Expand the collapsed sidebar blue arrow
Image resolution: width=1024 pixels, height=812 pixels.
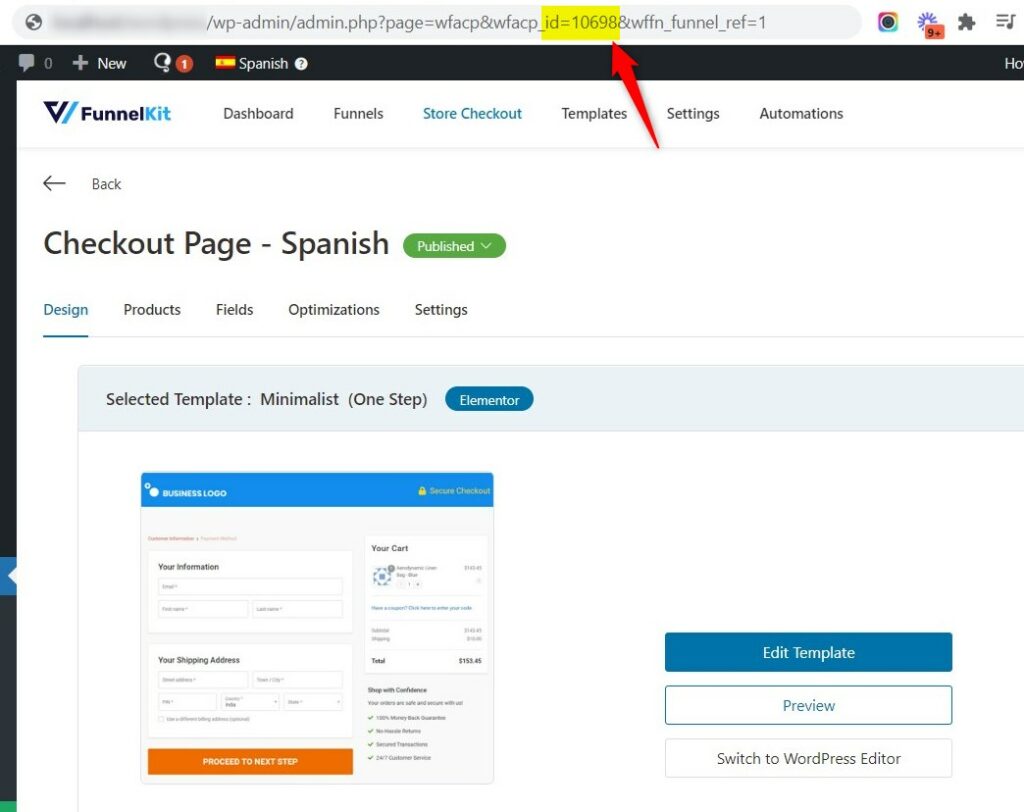tap(8, 576)
